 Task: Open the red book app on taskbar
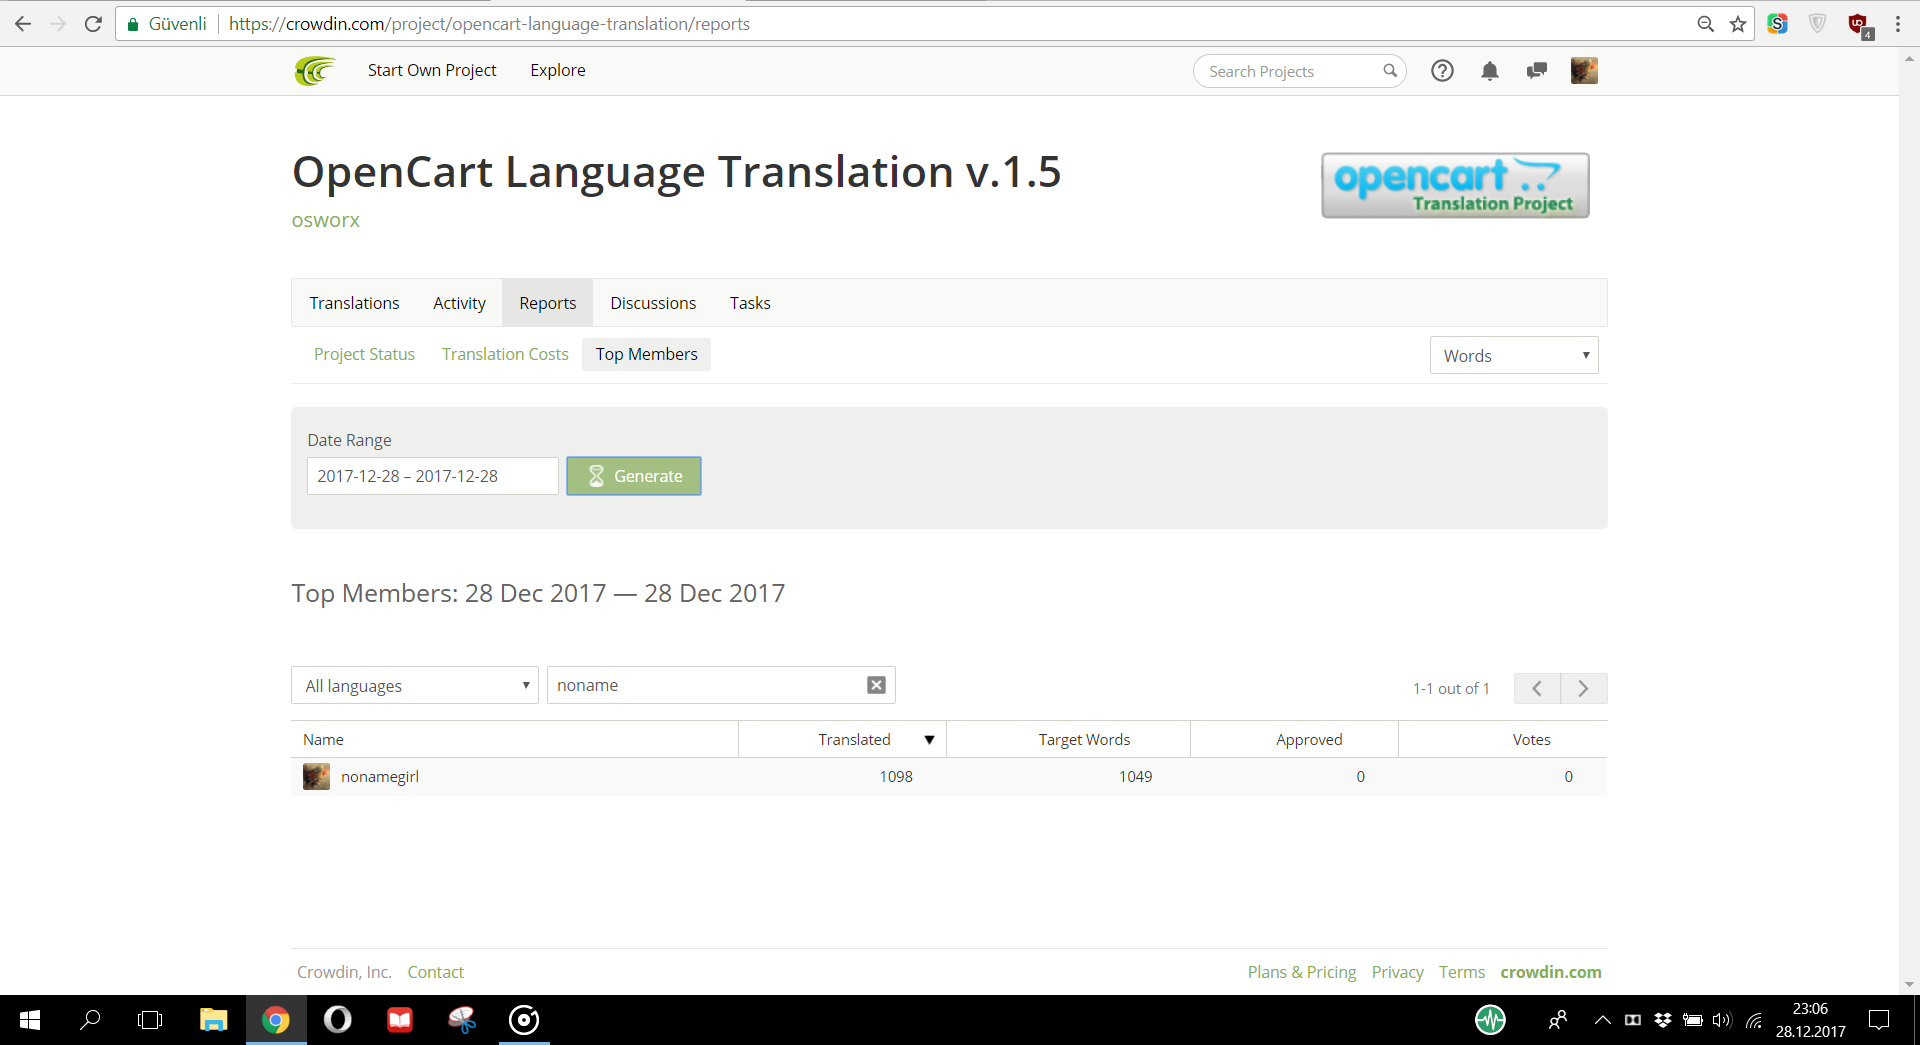(400, 1020)
